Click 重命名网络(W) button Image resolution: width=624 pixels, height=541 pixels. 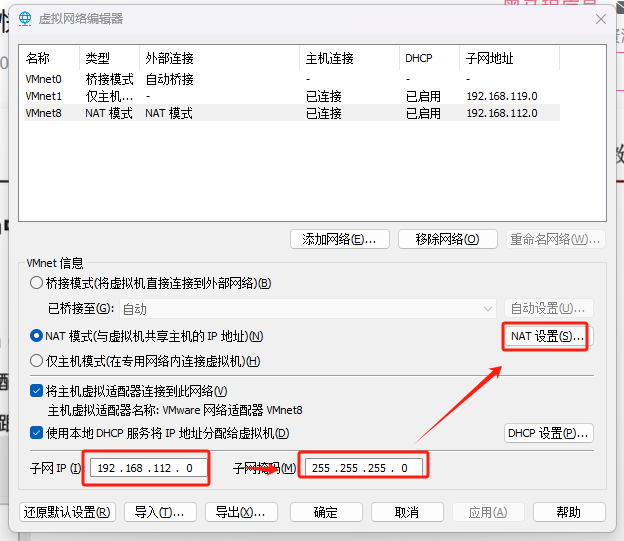(x=556, y=239)
